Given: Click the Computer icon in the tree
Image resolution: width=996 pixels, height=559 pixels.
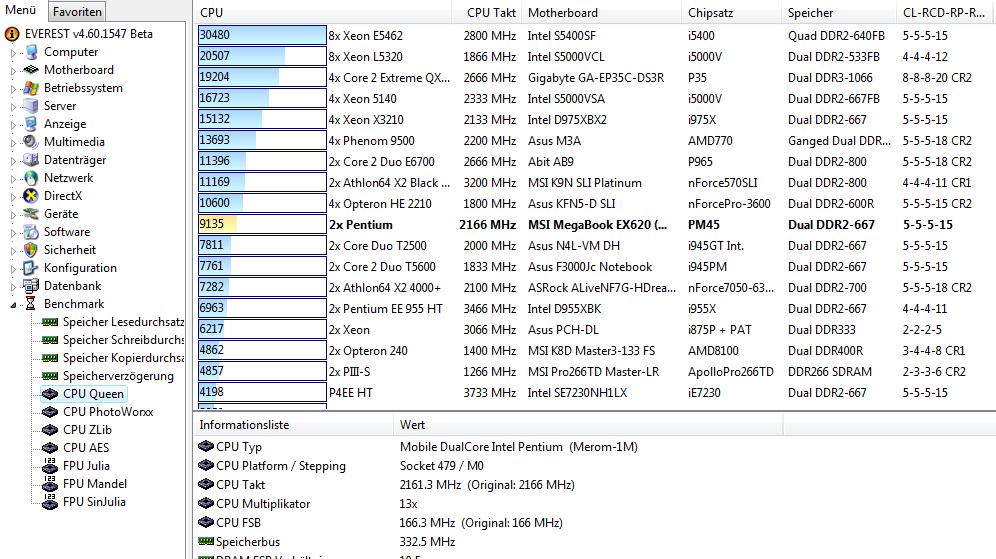Looking at the screenshot, I should [30, 52].
